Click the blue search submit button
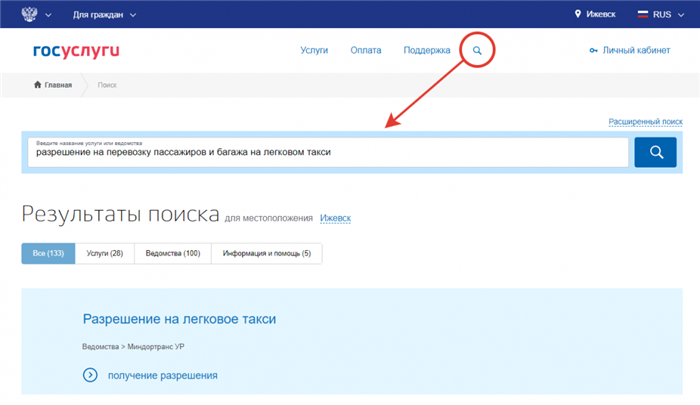 point(655,152)
